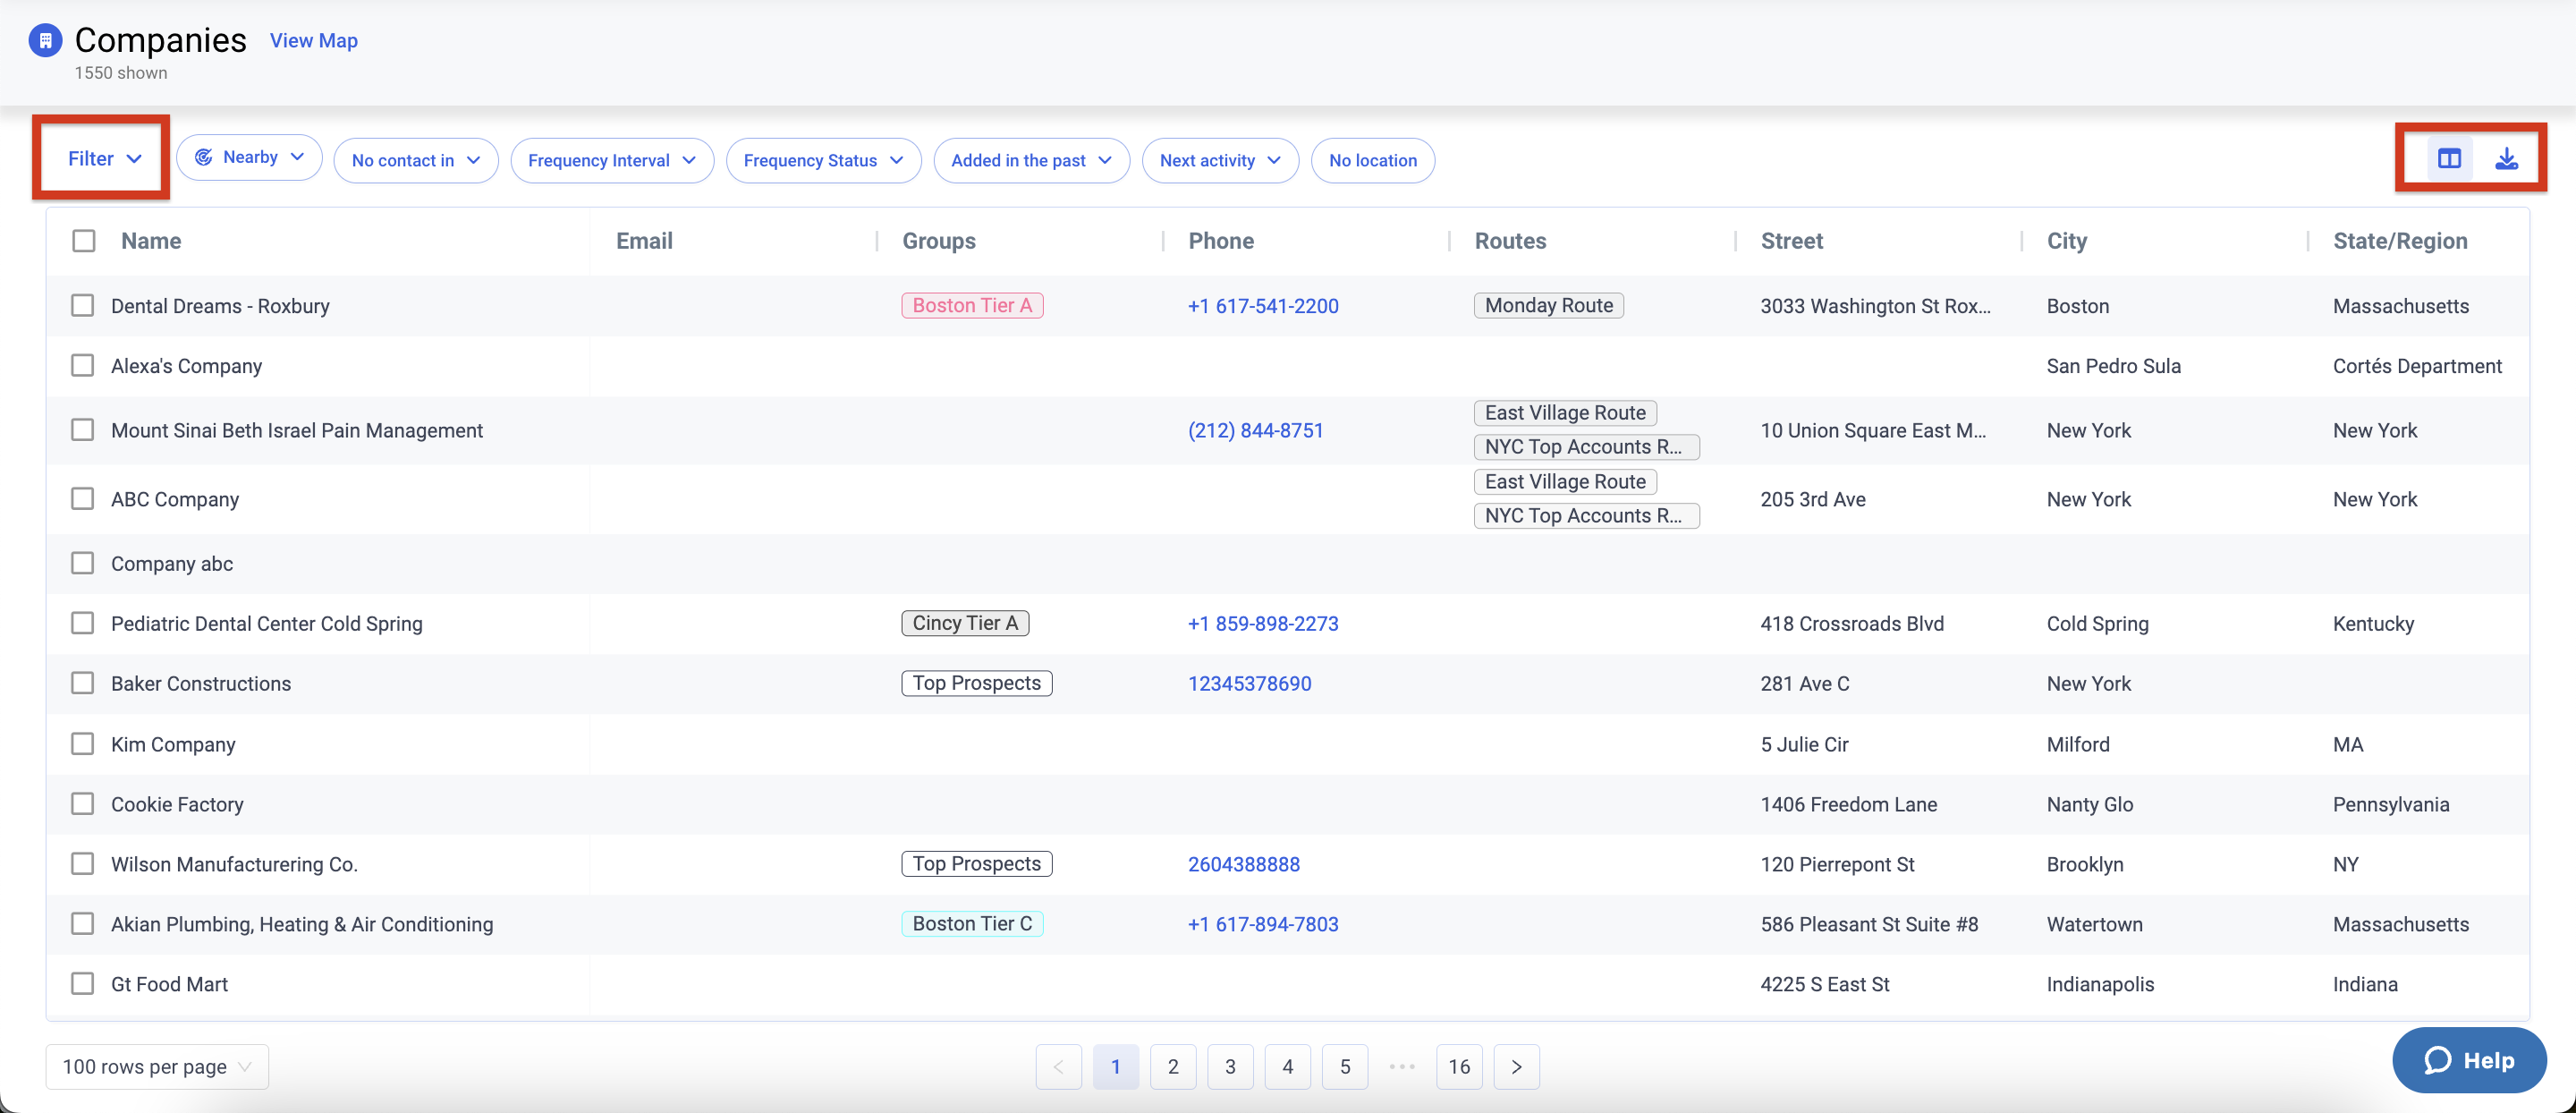This screenshot has width=2576, height=1113.
Task: Click the Boston Tier A group tag
Action: (972, 305)
